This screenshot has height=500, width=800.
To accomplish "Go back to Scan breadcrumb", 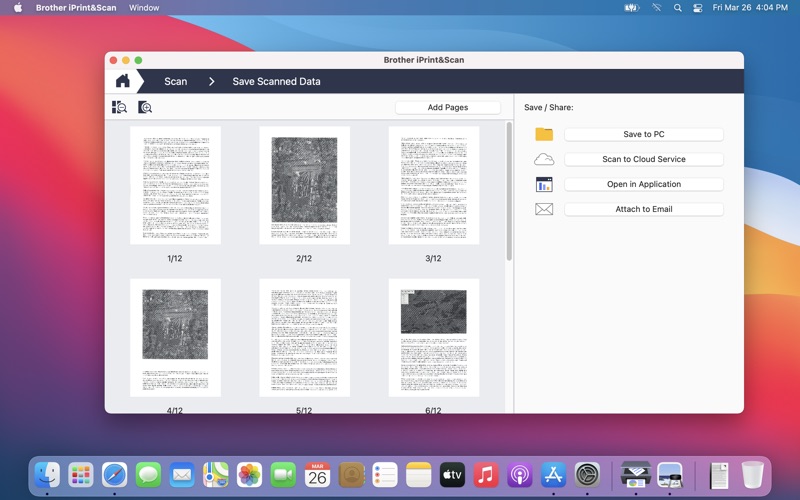I will [x=176, y=81].
